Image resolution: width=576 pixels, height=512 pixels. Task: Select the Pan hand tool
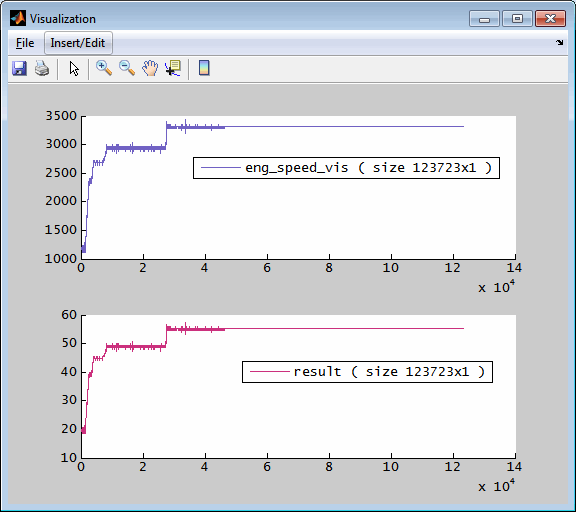pos(150,69)
